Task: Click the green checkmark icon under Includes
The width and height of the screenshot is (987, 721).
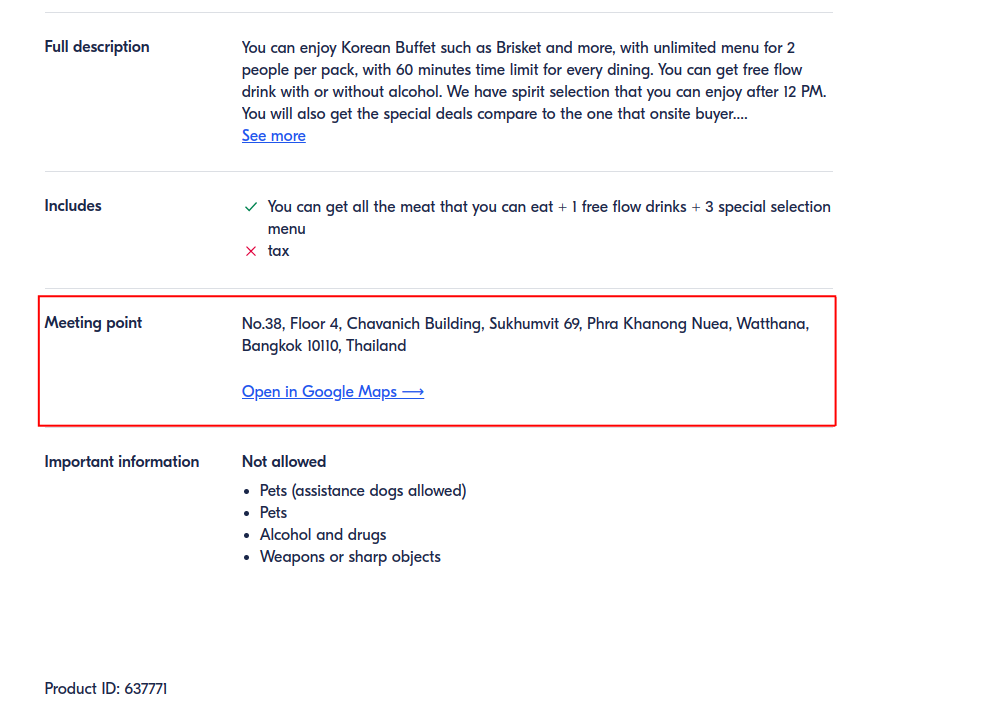Action: coord(251,207)
